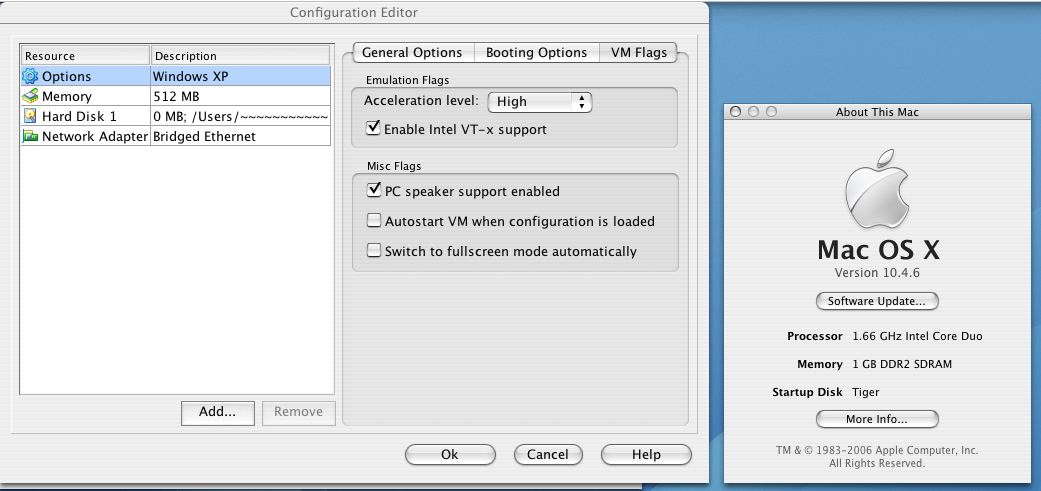Open the Booting Options tab
This screenshot has height=491, width=1041.
(x=536, y=52)
